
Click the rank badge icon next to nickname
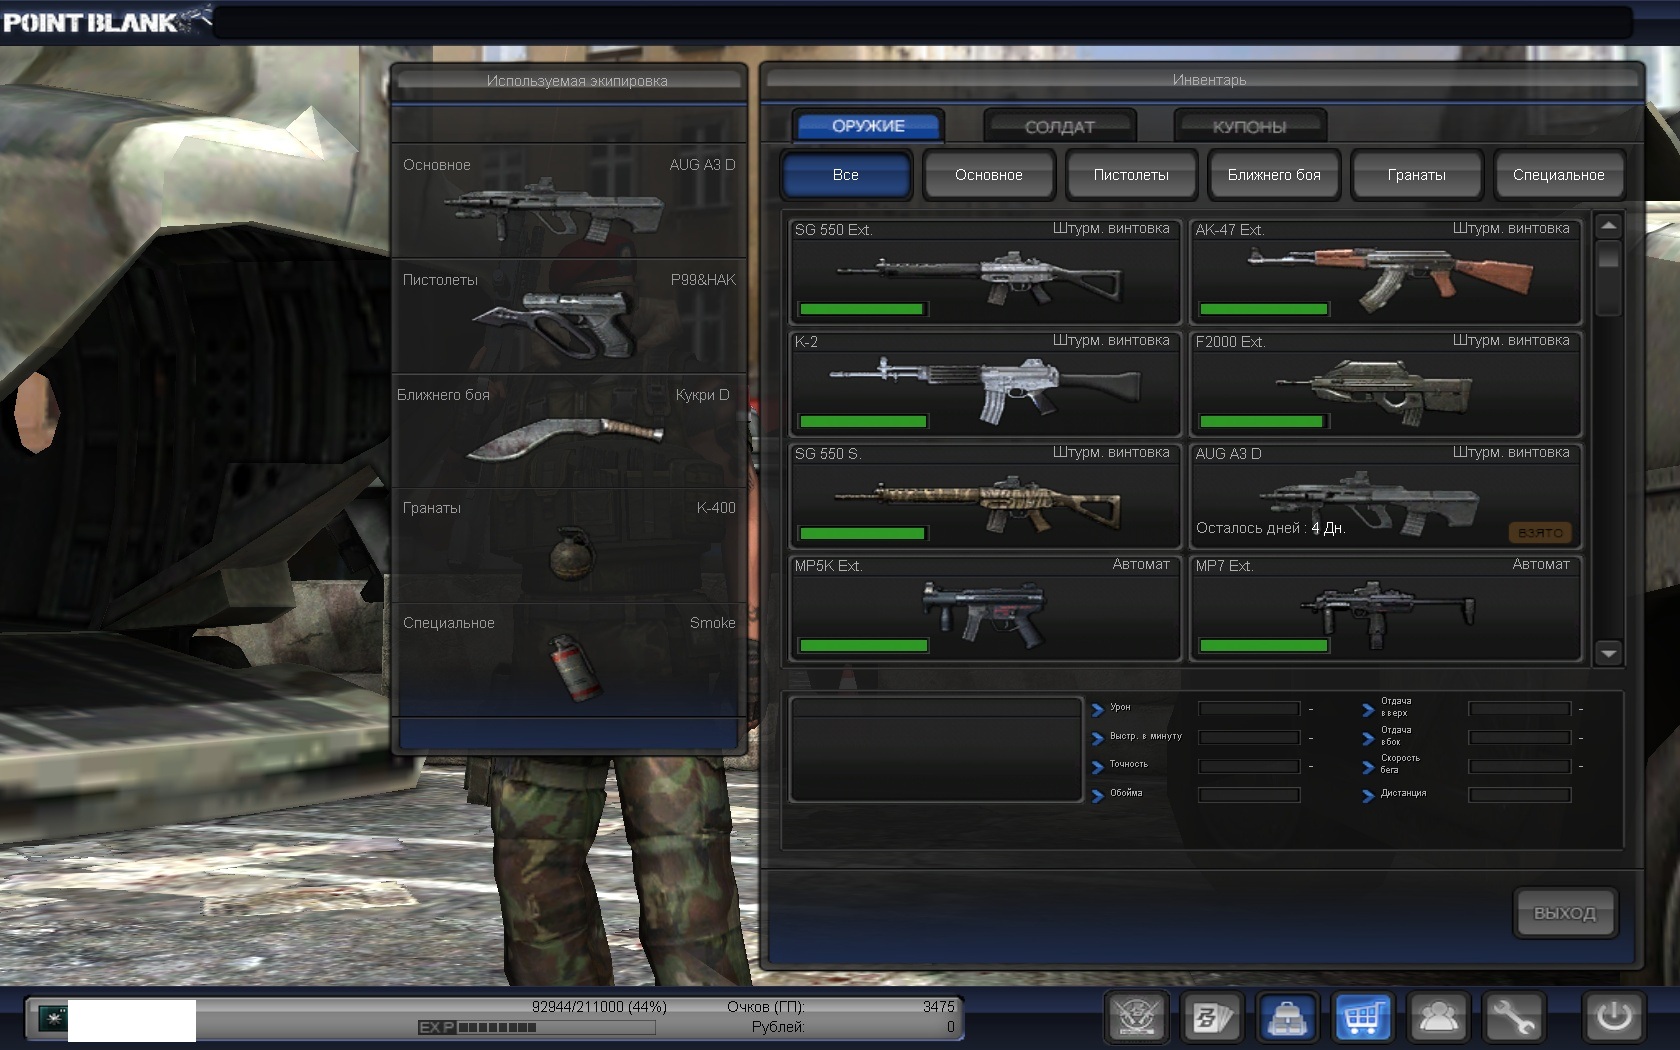(51, 1019)
